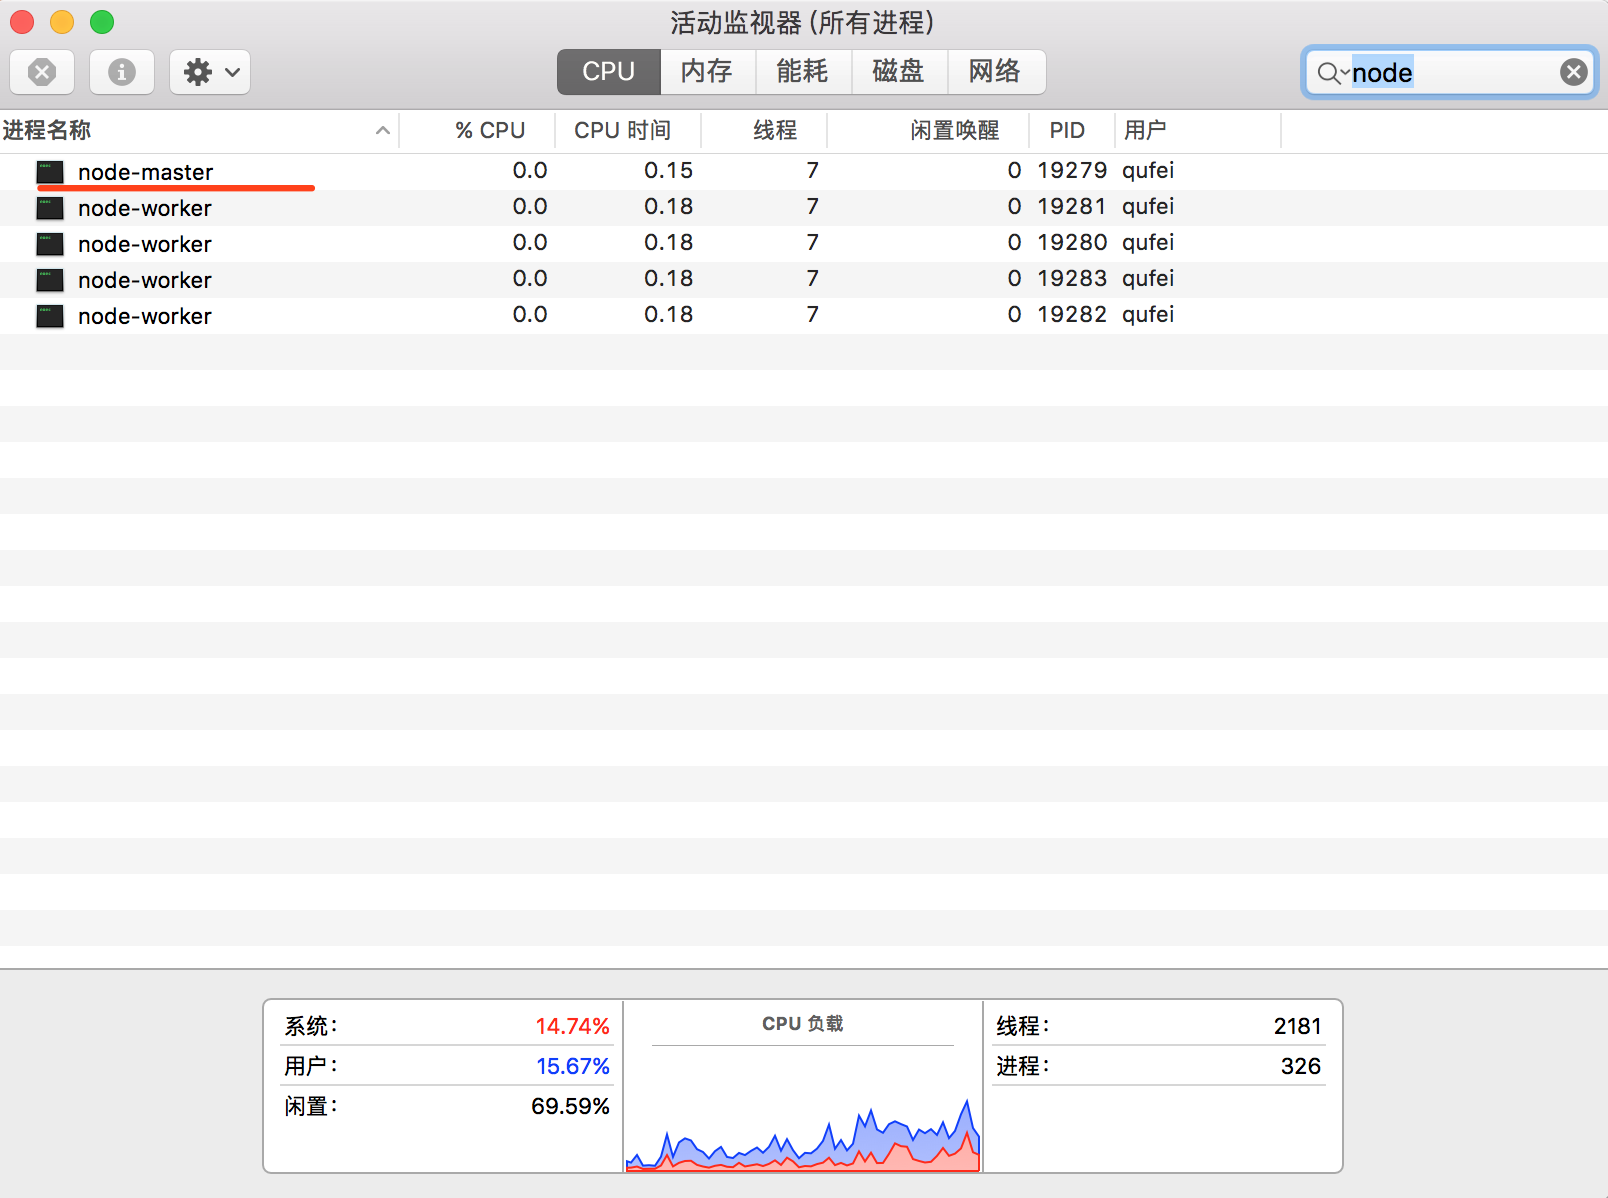Image resolution: width=1608 pixels, height=1198 pixels.
Task: Click the icon of node-worker PID 19280
Action: coord(50,244)
